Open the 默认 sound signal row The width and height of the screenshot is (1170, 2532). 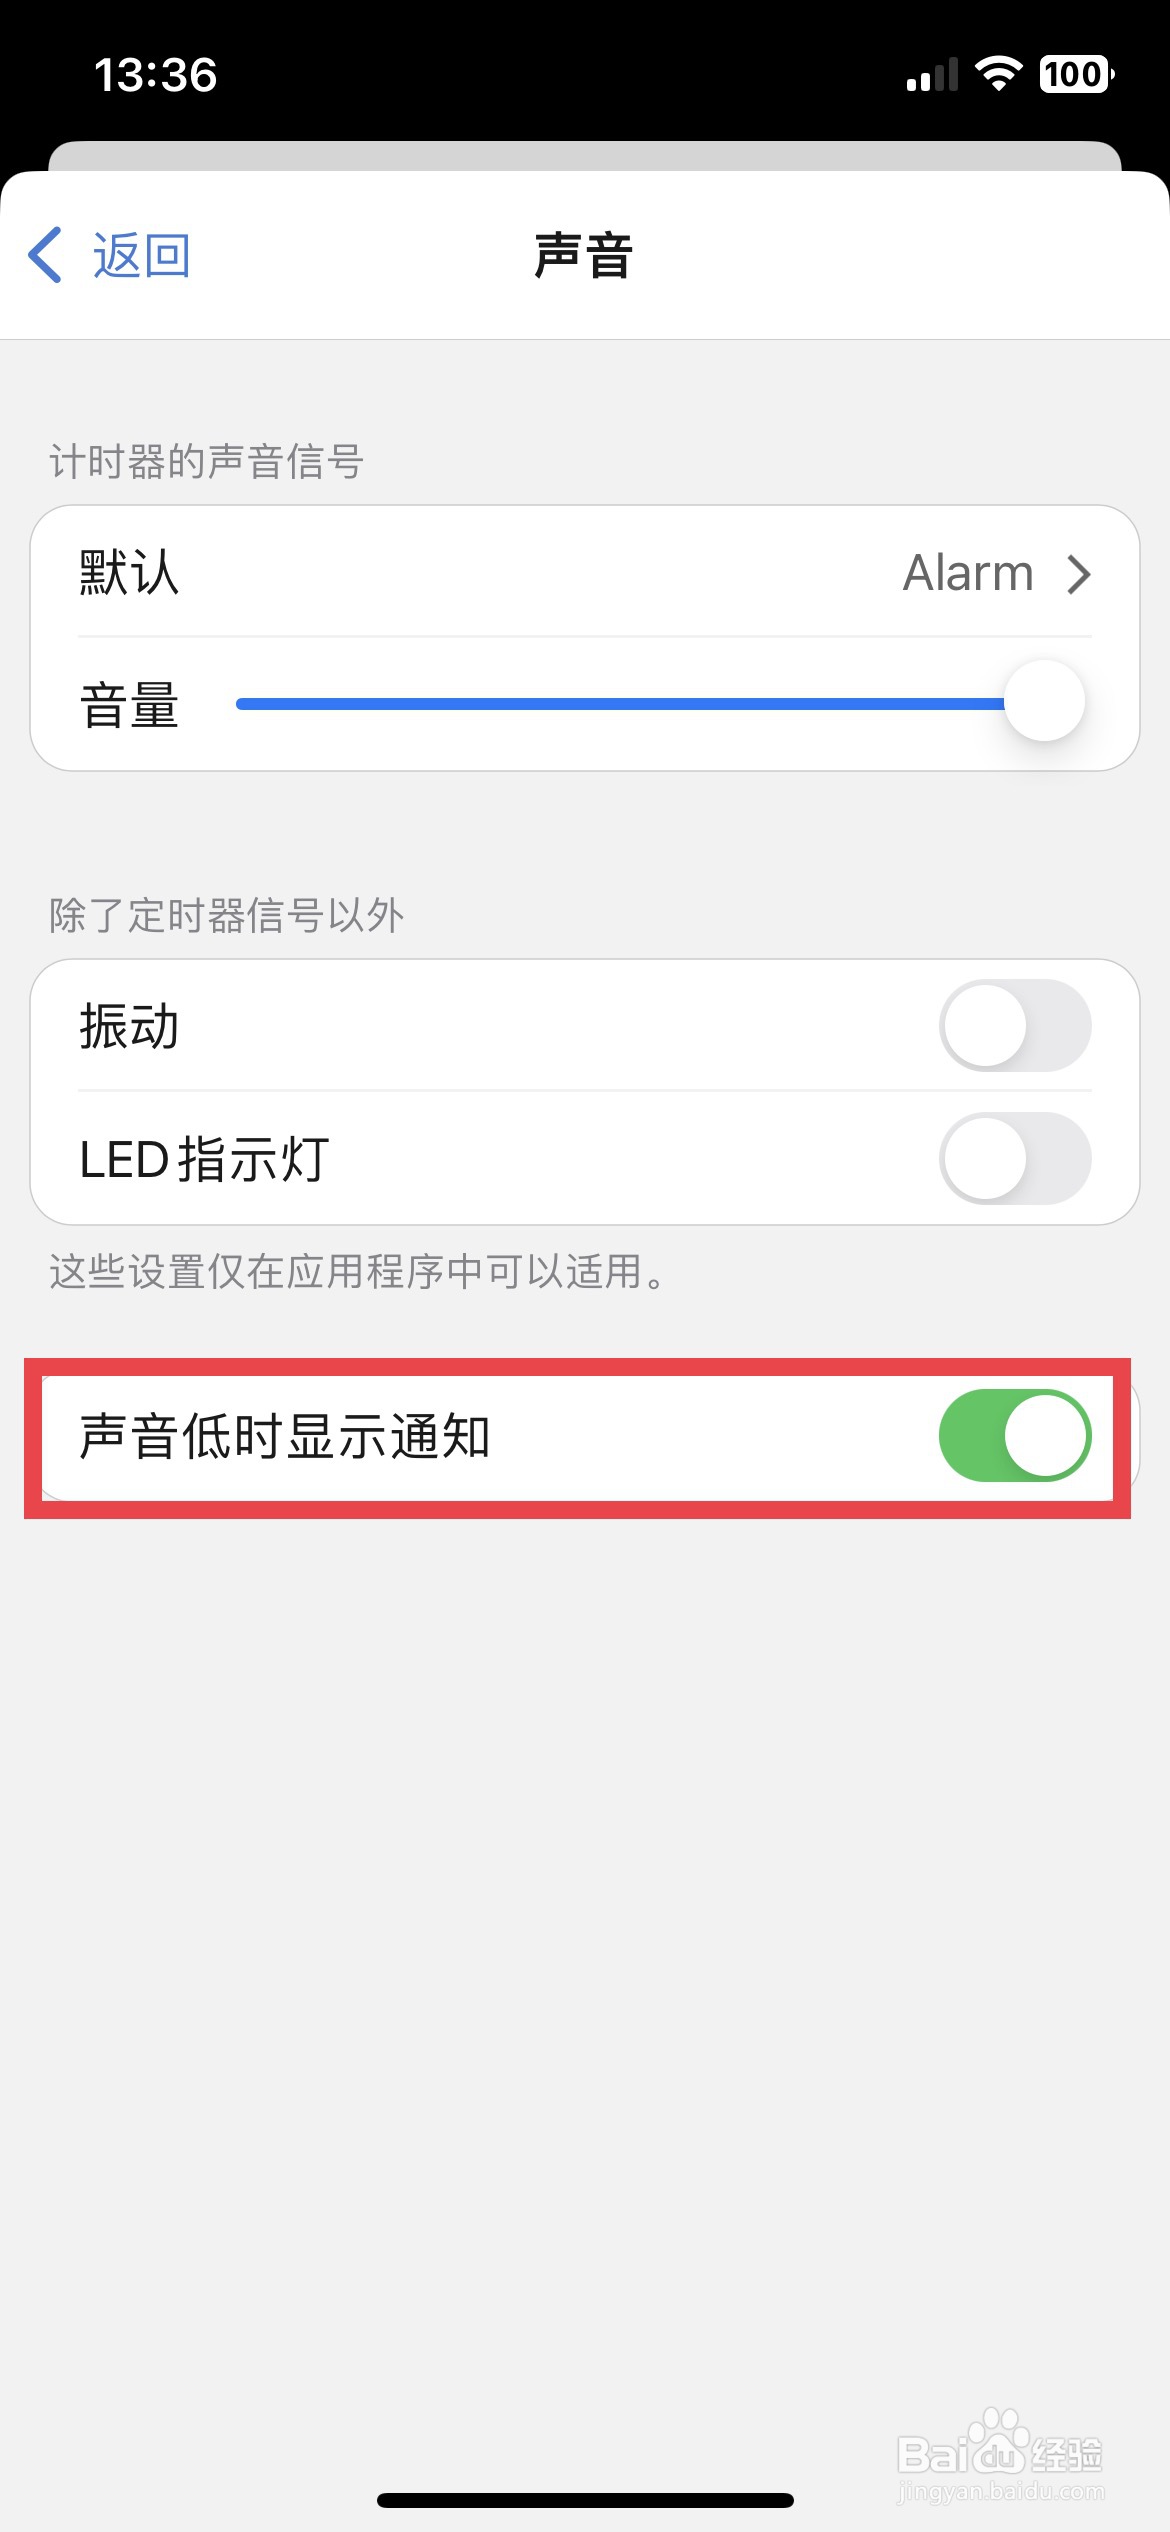pyautogui.click(x=585, y=572)
